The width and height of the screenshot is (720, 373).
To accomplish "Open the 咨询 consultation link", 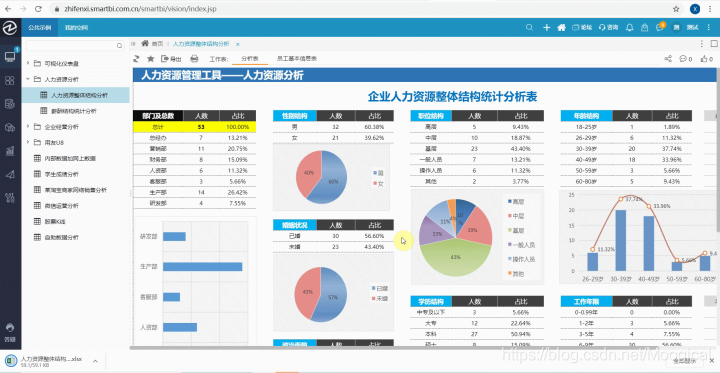I will [609, 28].
